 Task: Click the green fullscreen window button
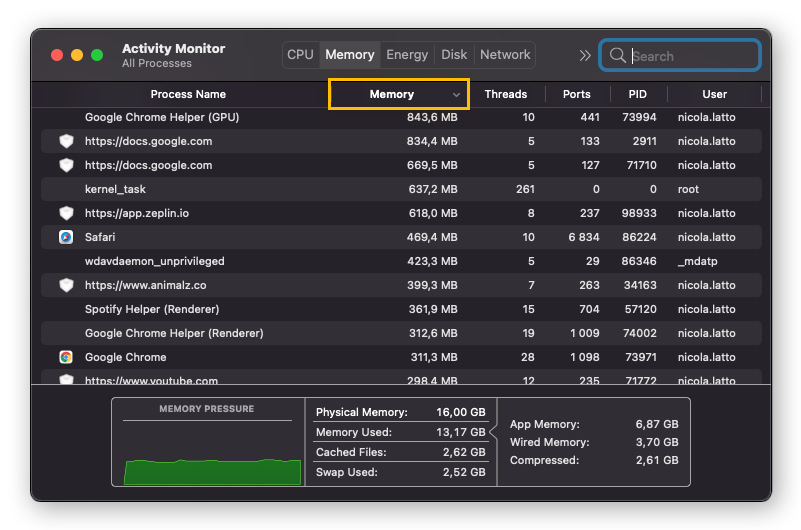(97, 55)
